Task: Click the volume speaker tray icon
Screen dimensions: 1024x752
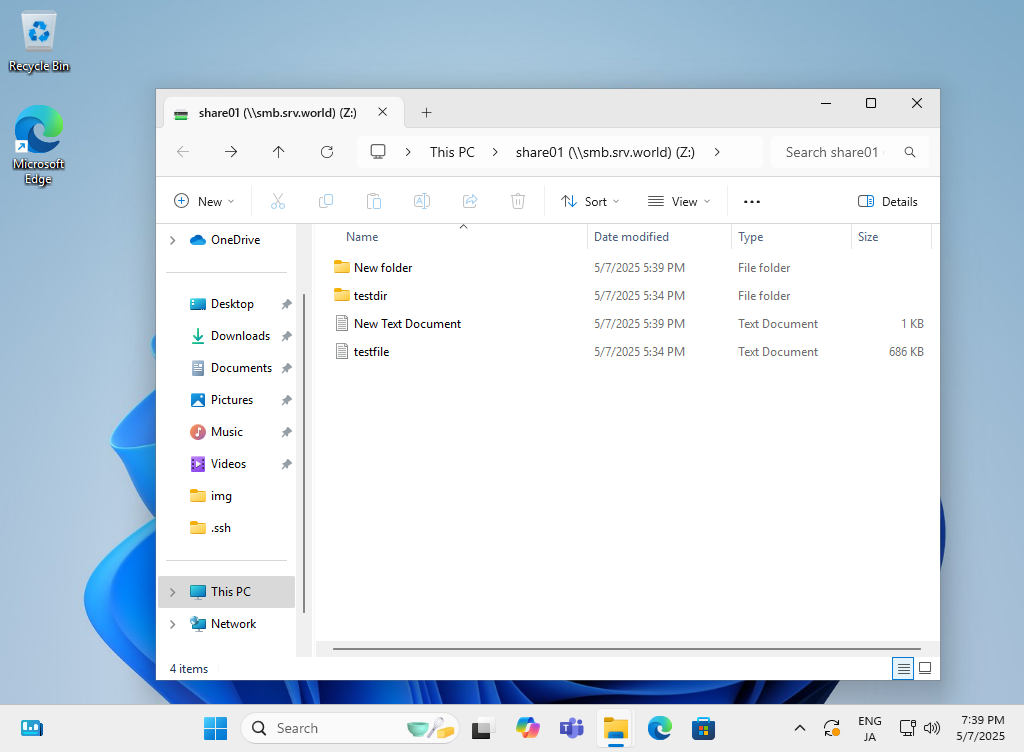Action: point(932,728)
